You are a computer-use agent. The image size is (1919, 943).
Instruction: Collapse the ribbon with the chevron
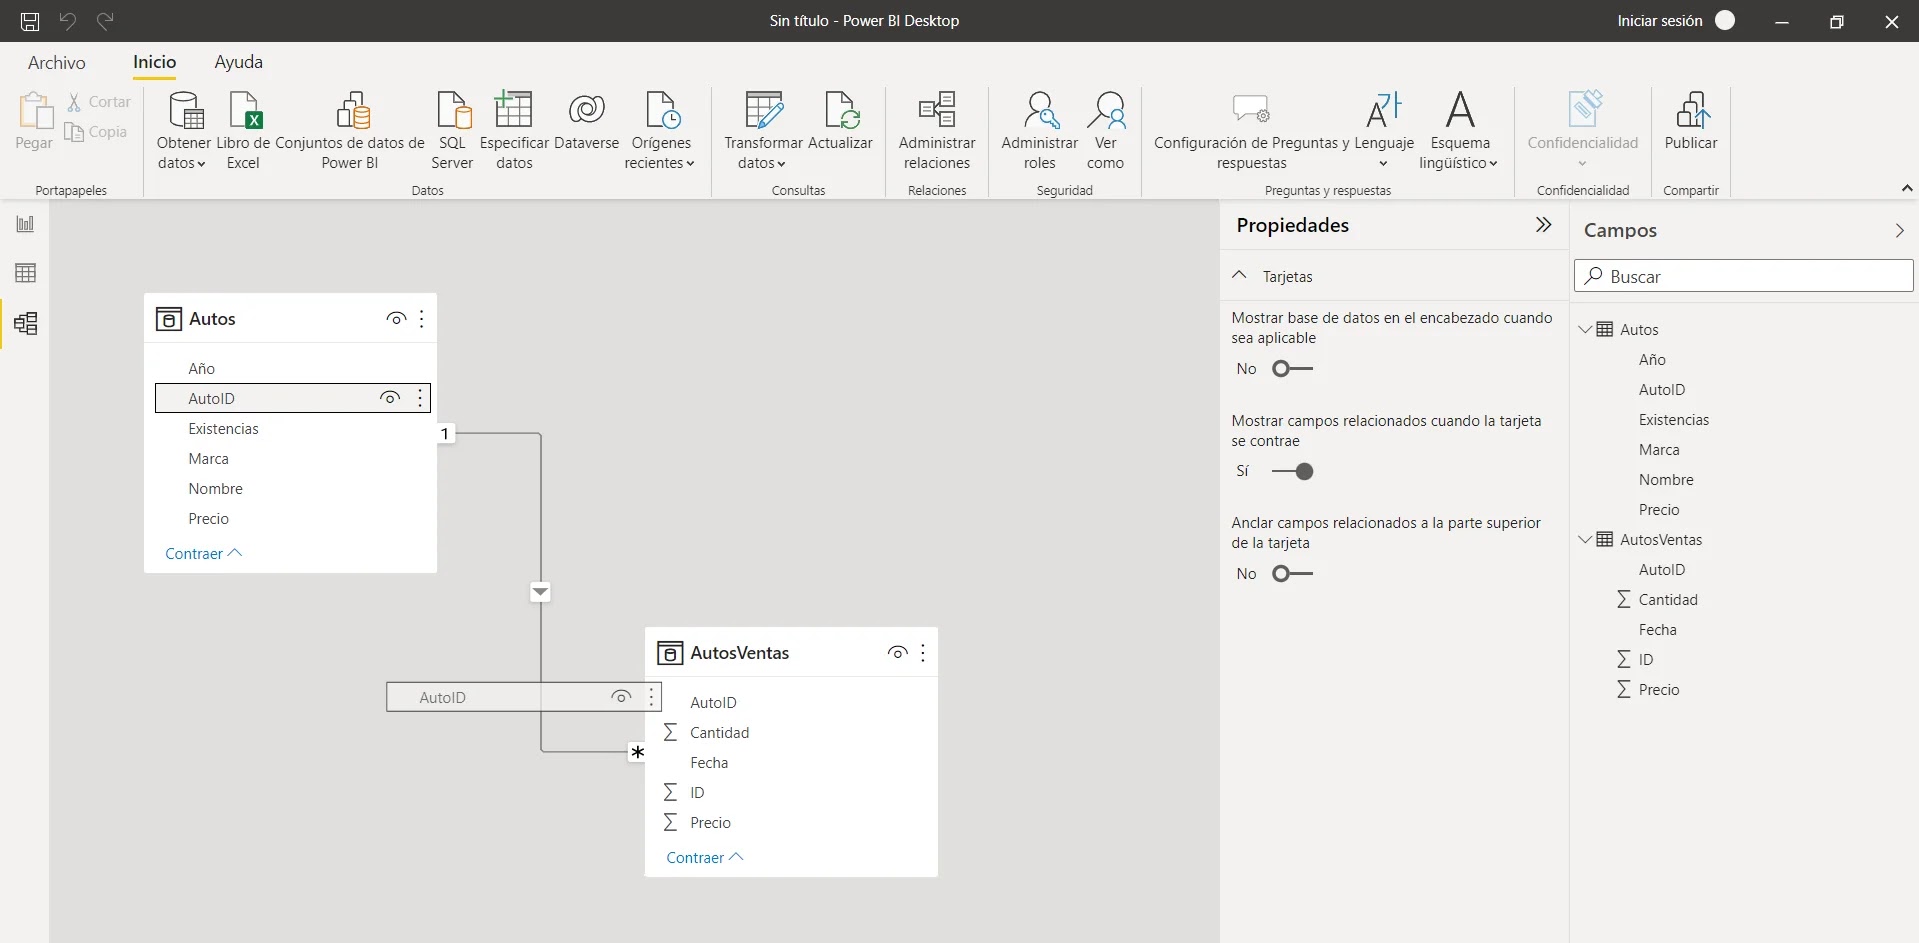pyautogui.click(x=1907, y=188)
